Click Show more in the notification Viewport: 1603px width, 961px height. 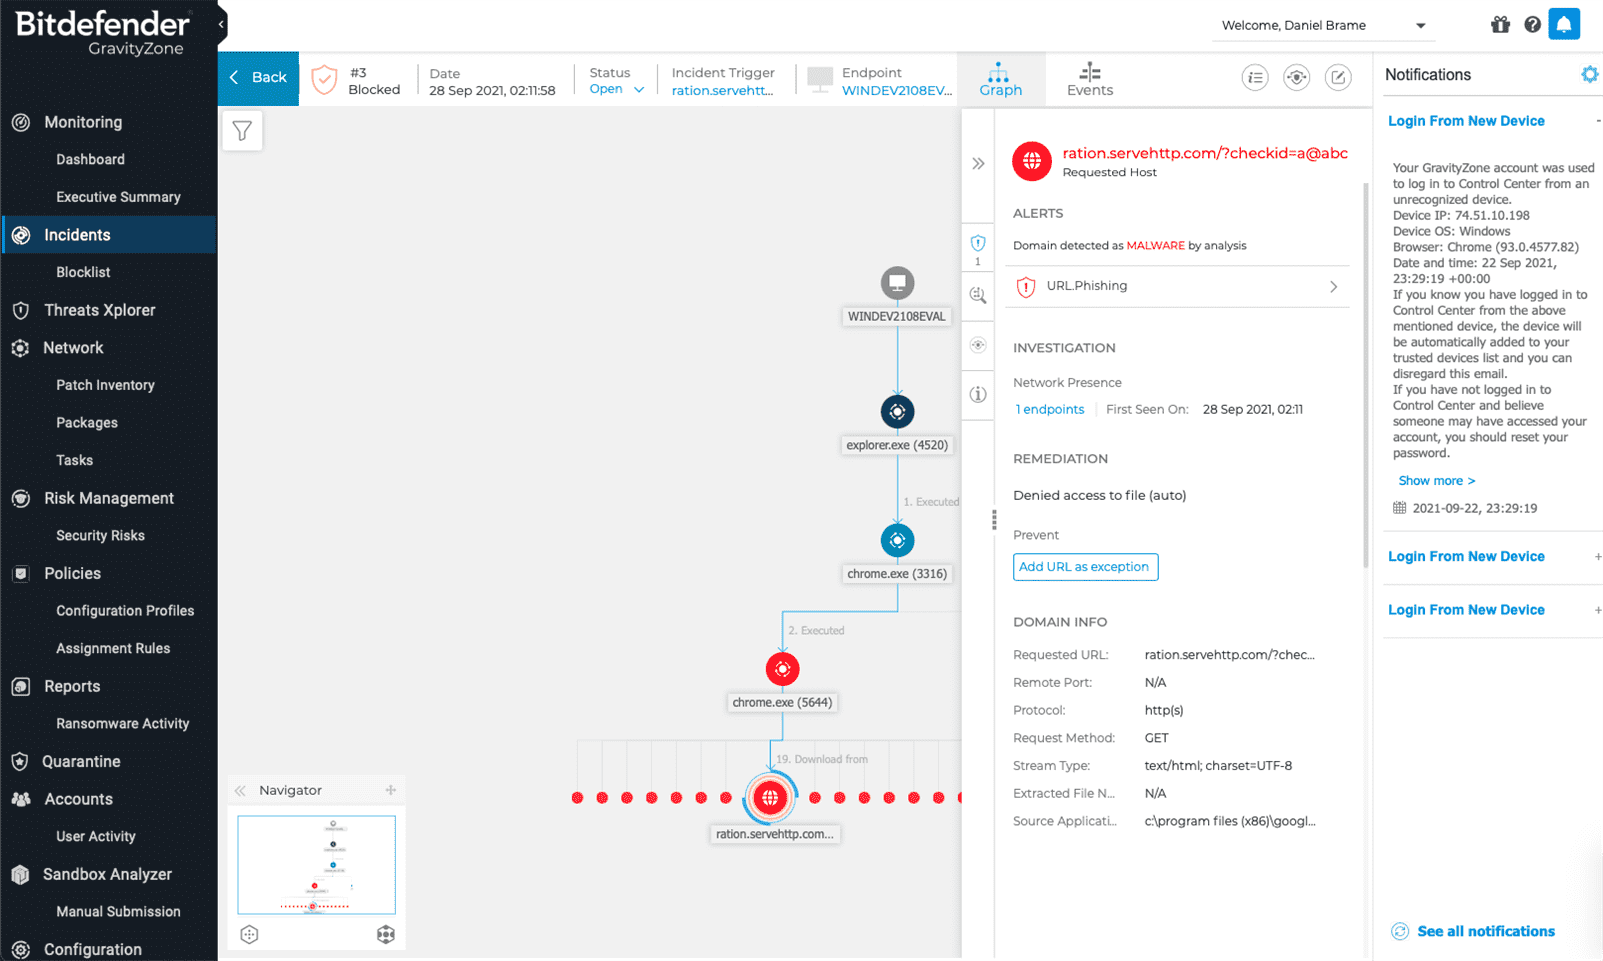click(x=1436, y=481)
